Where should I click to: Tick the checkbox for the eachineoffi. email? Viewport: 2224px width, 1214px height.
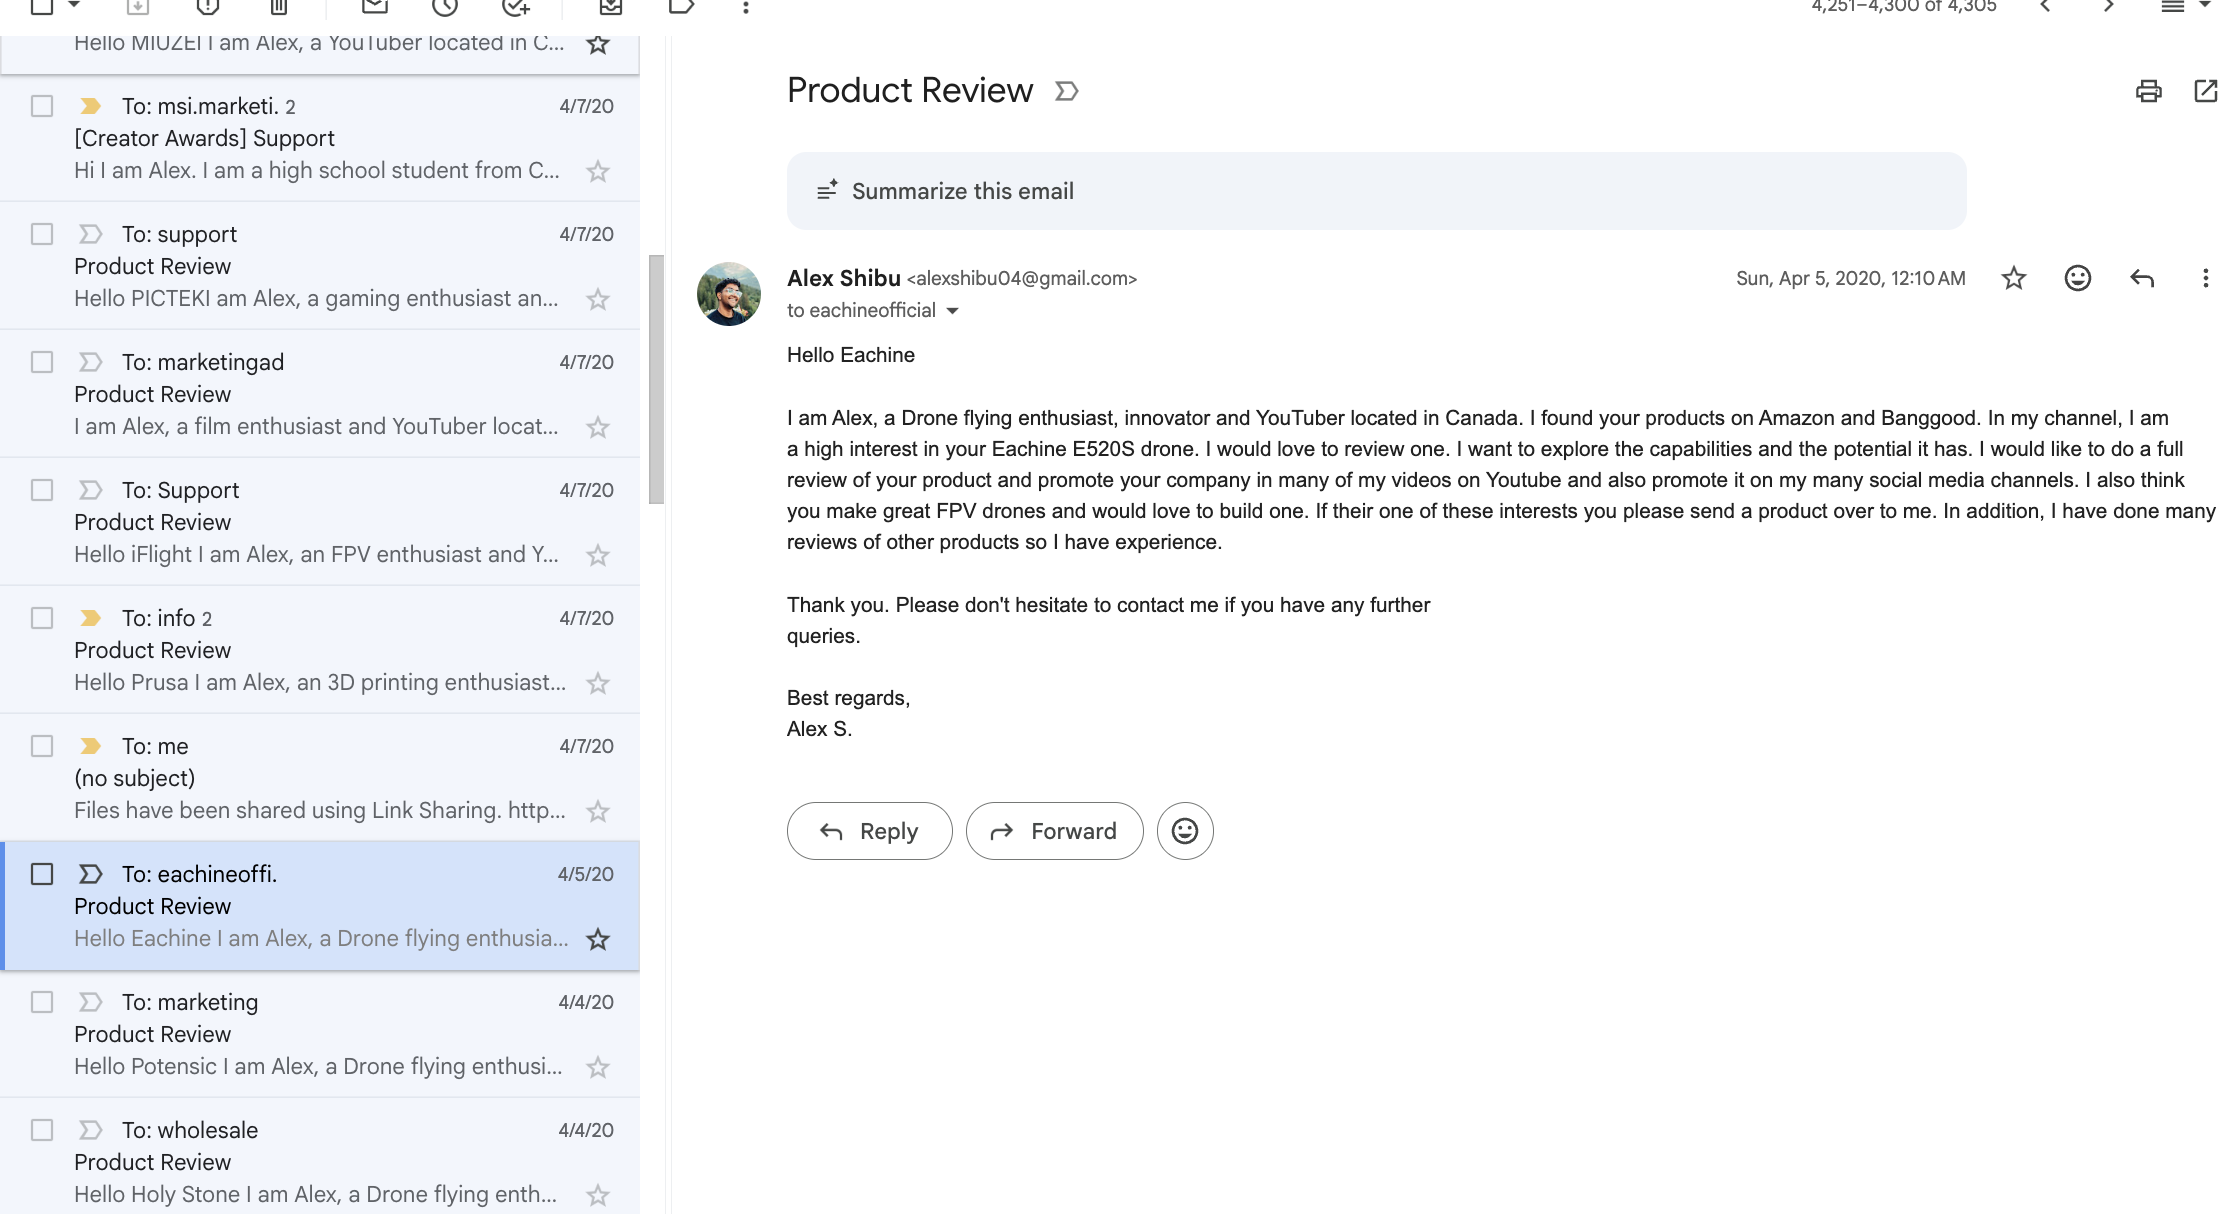coord(42,874)
